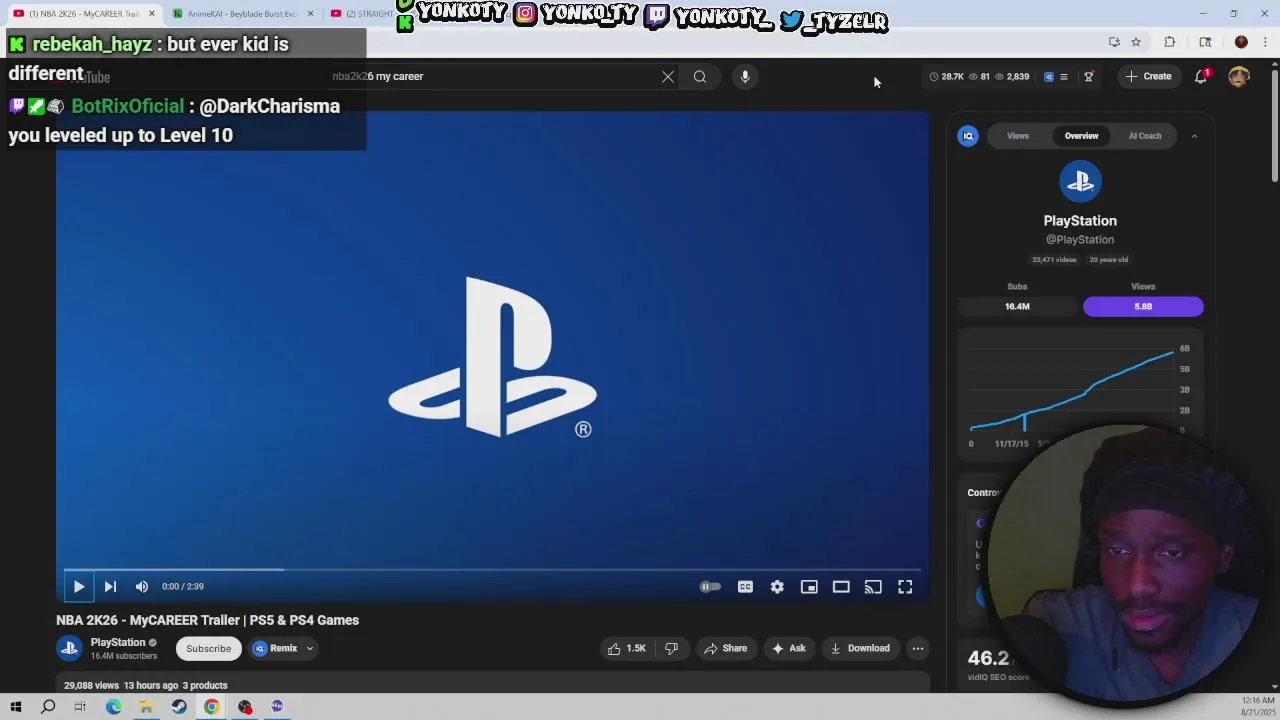Click @PlayStation handle in vidIQ panel
Image resolution: width=1280 pixels, height=720 pixels.
point(1080,240)
